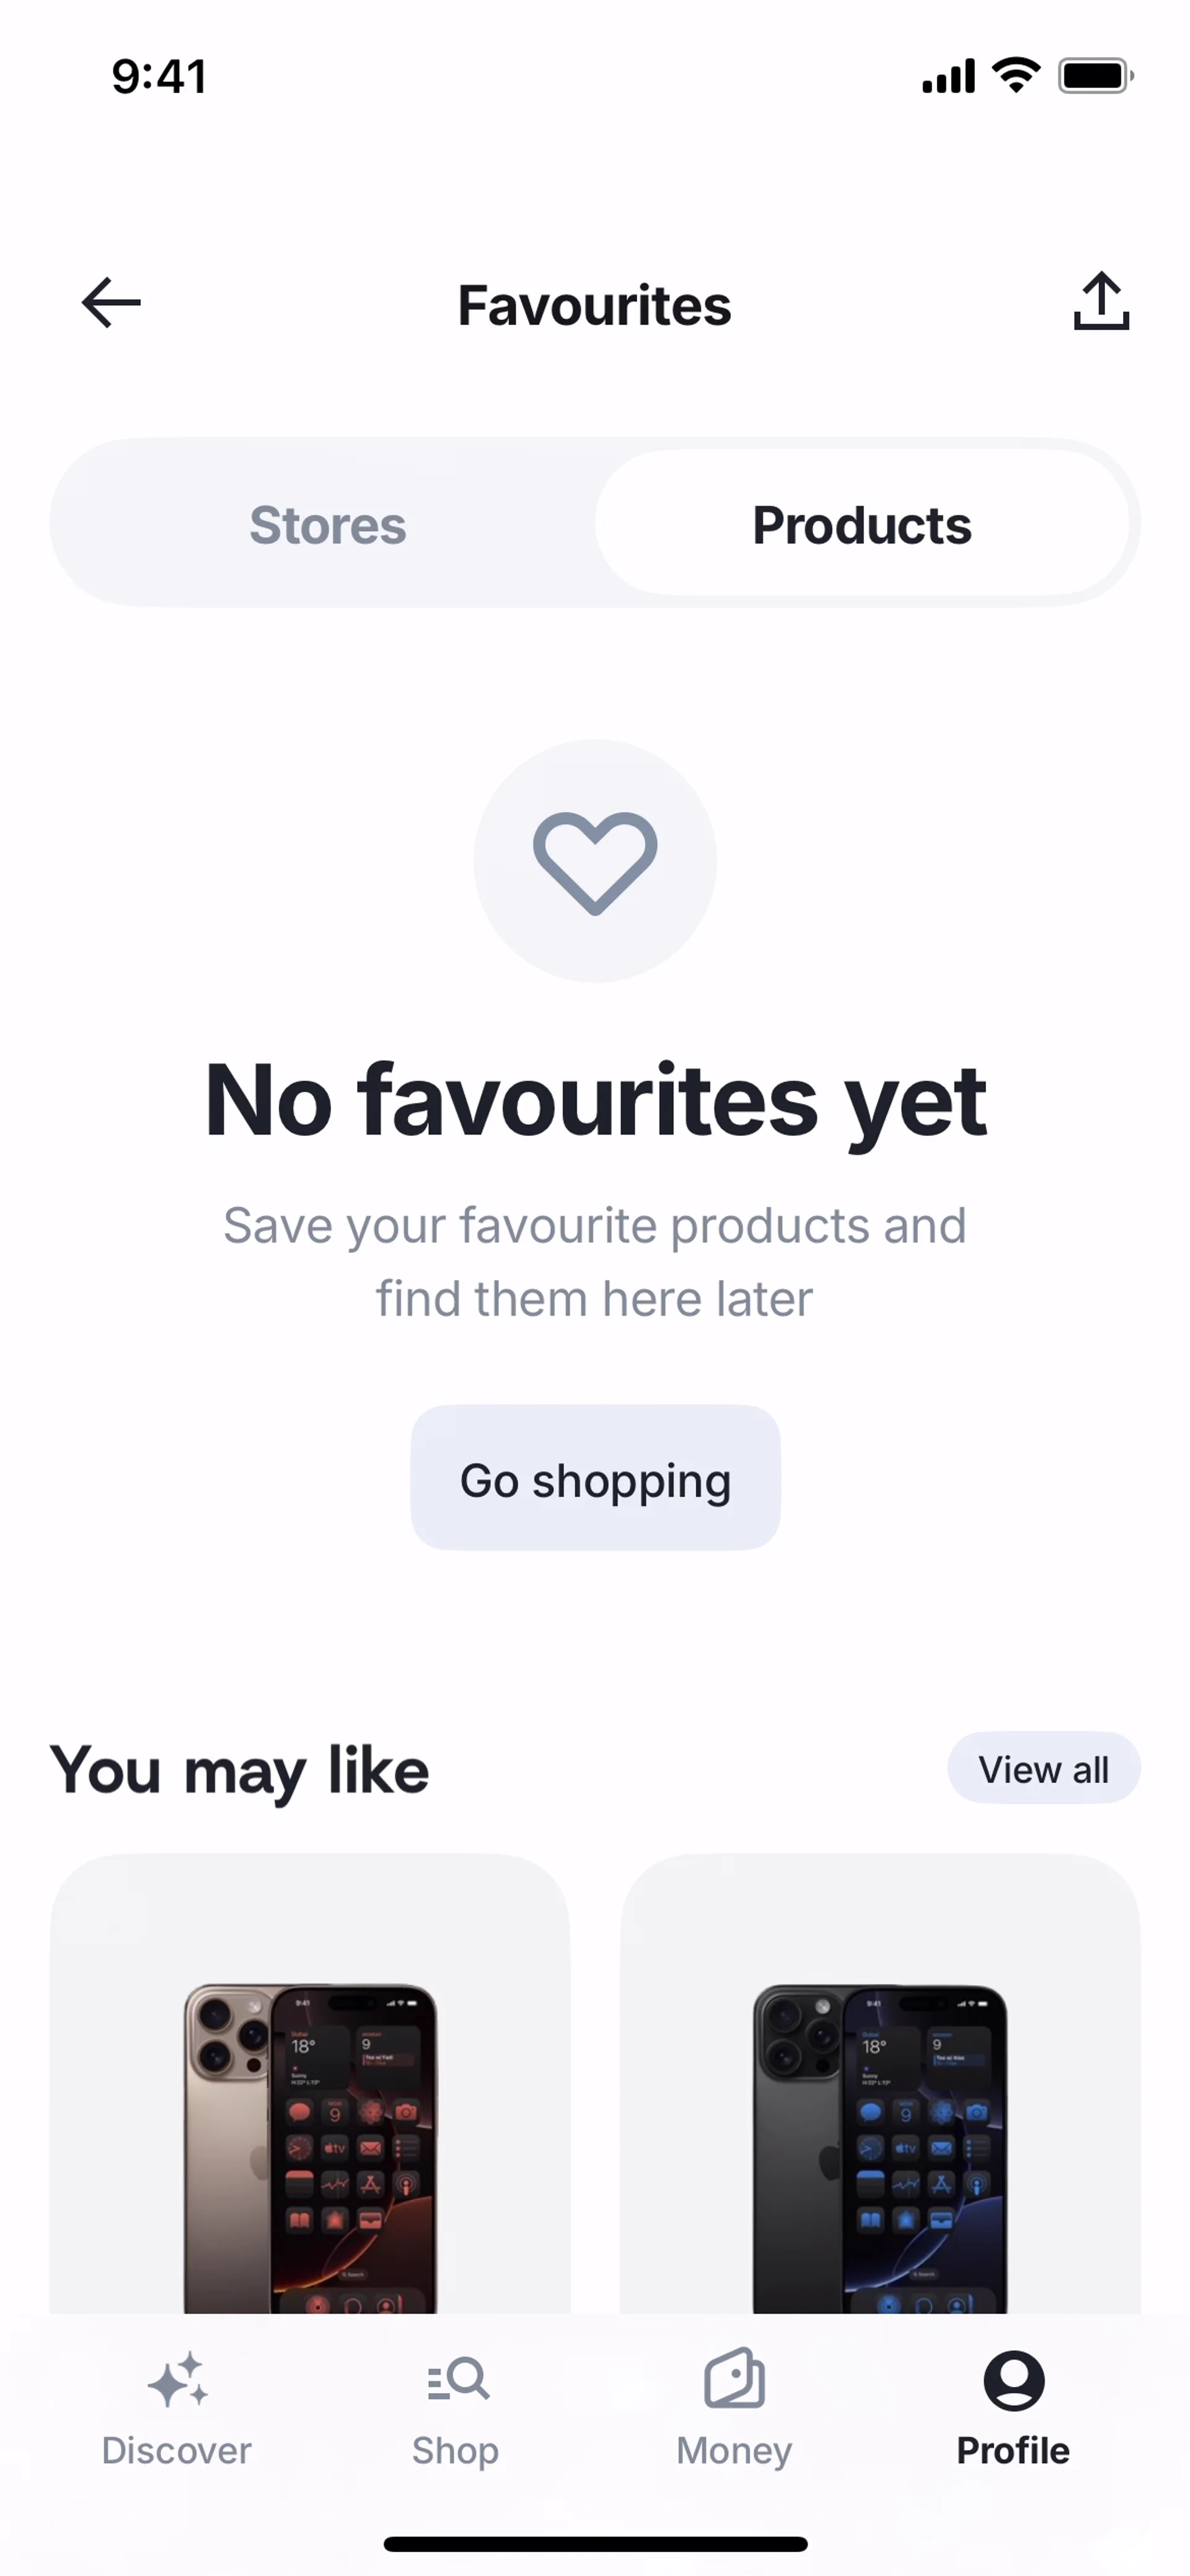Screen dimensions: 1190x2576
Task: Tap the Money tab label
Action: point(734,2451)
